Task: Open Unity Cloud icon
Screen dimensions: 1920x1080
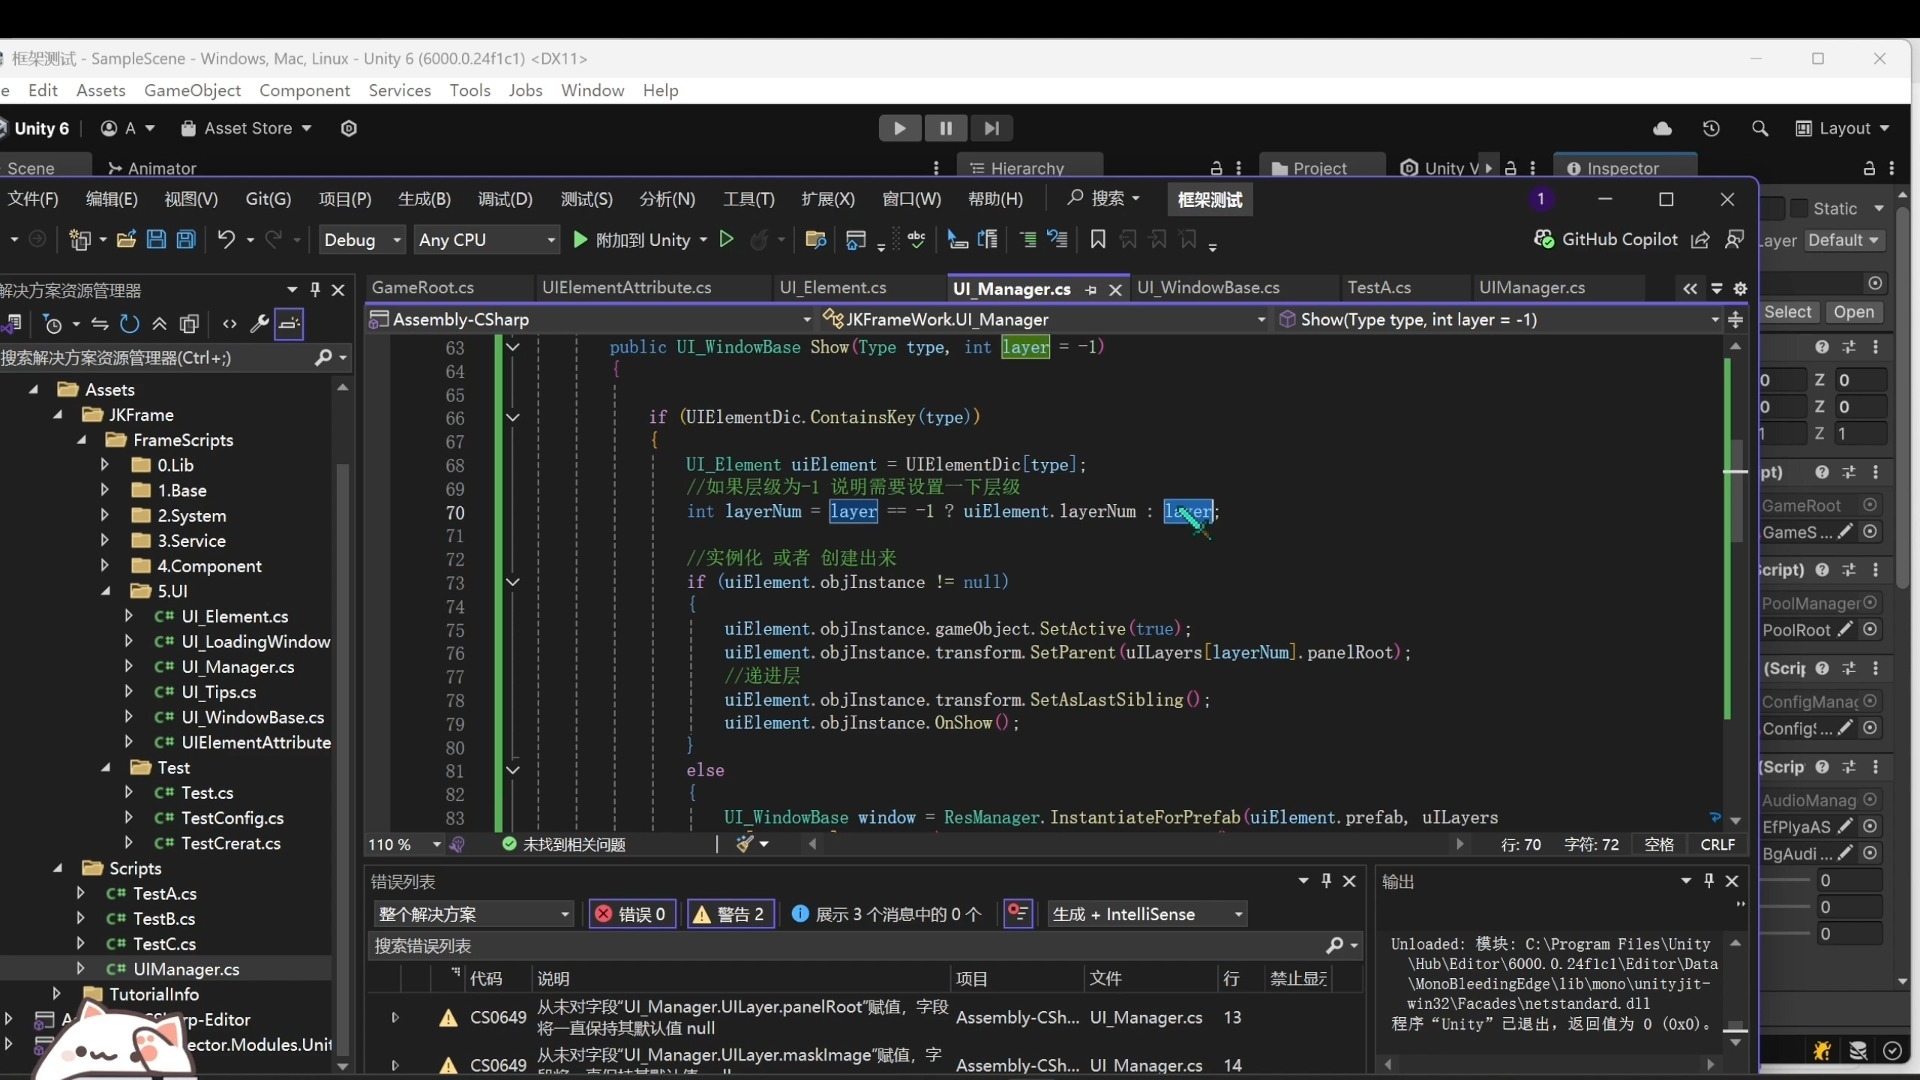Action: 1662,128
